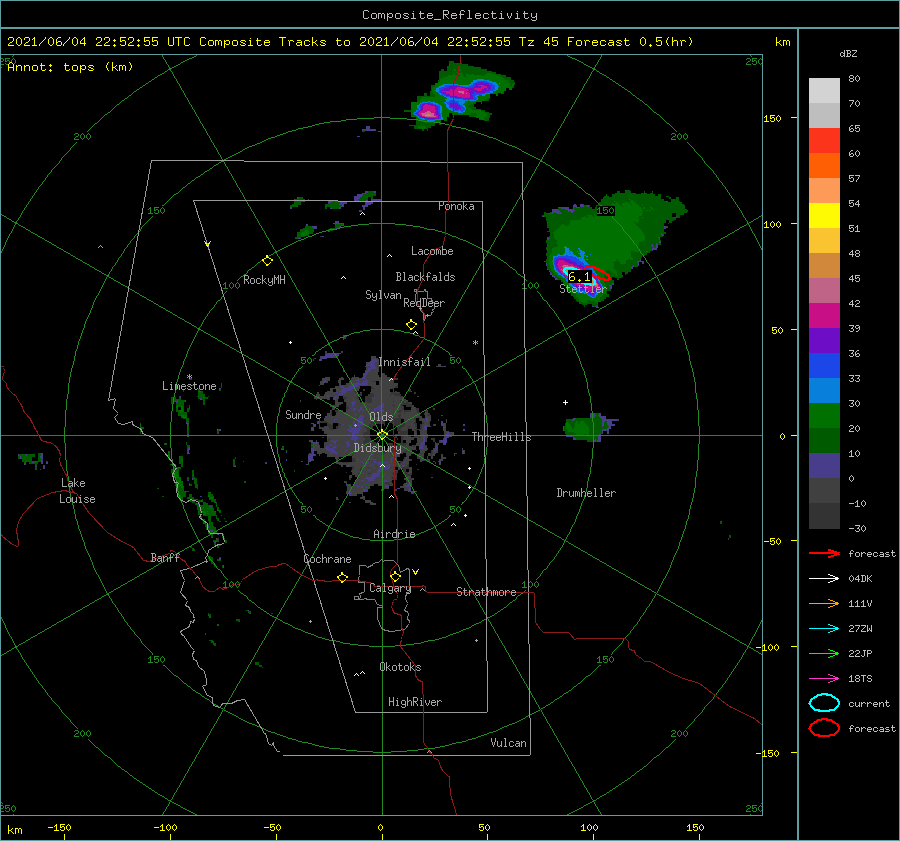Click the bright yellow swatch in dBZ scale
This screenshot has height=841, width=900.
(x=824, y=215)
